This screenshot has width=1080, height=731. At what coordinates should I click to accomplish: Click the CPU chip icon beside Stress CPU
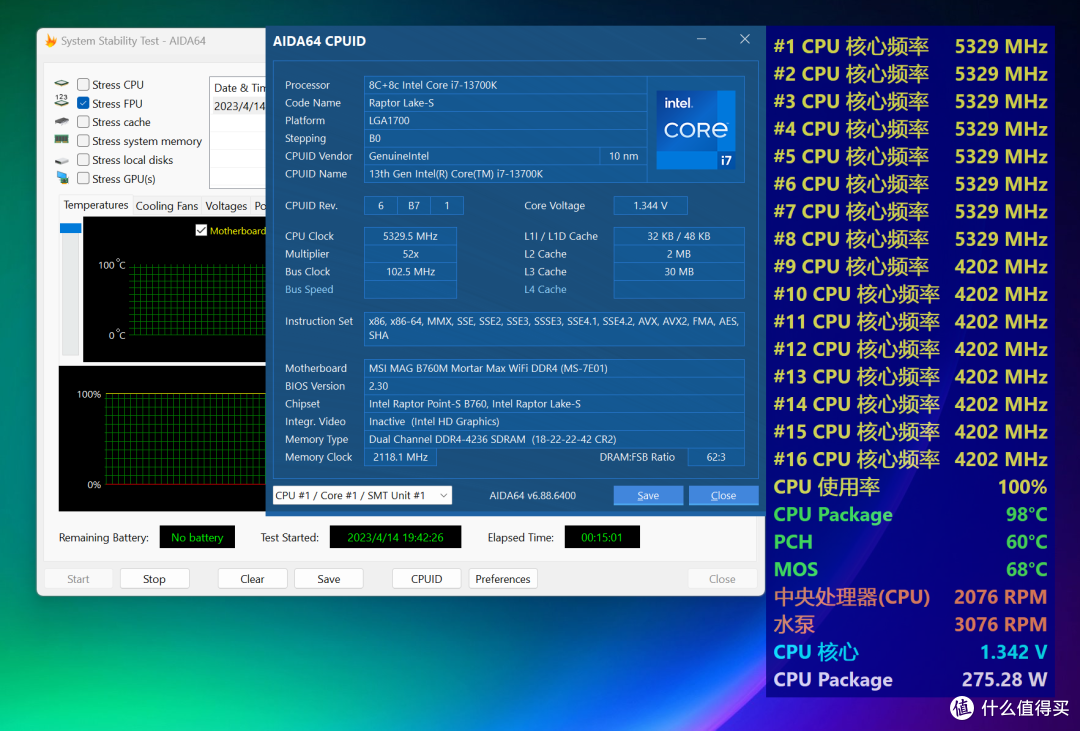tap(62, 83)
